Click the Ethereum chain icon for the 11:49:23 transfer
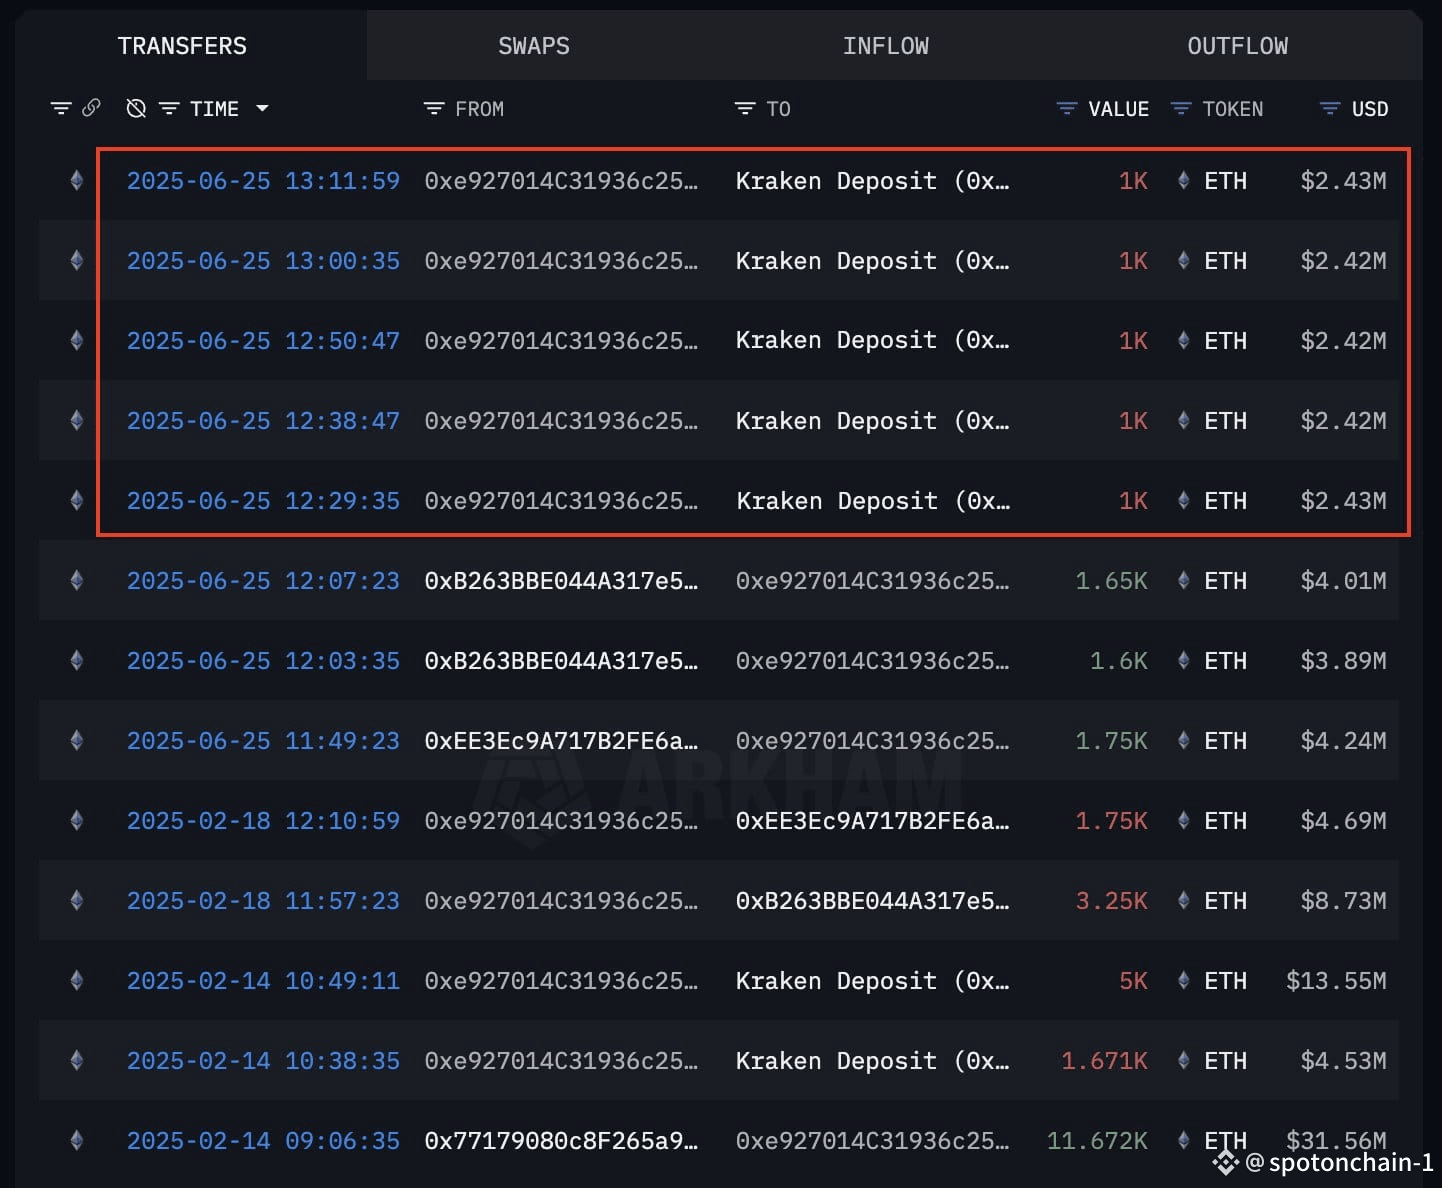 [77, 741]
